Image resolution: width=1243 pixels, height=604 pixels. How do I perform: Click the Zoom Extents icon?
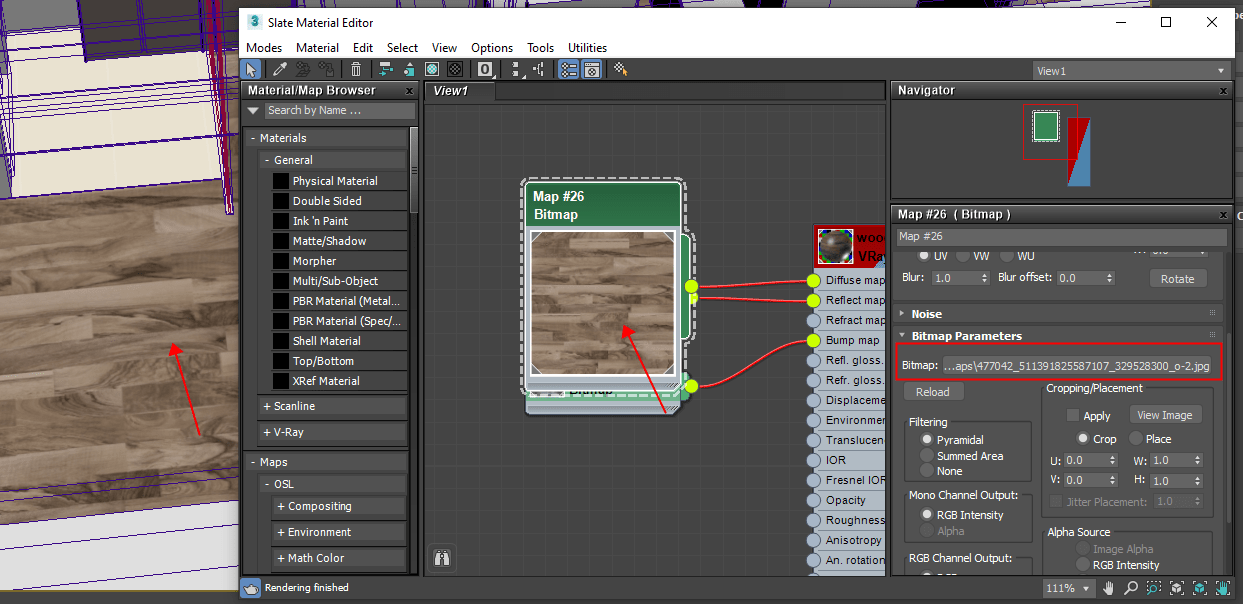[x=1177, y=589]
